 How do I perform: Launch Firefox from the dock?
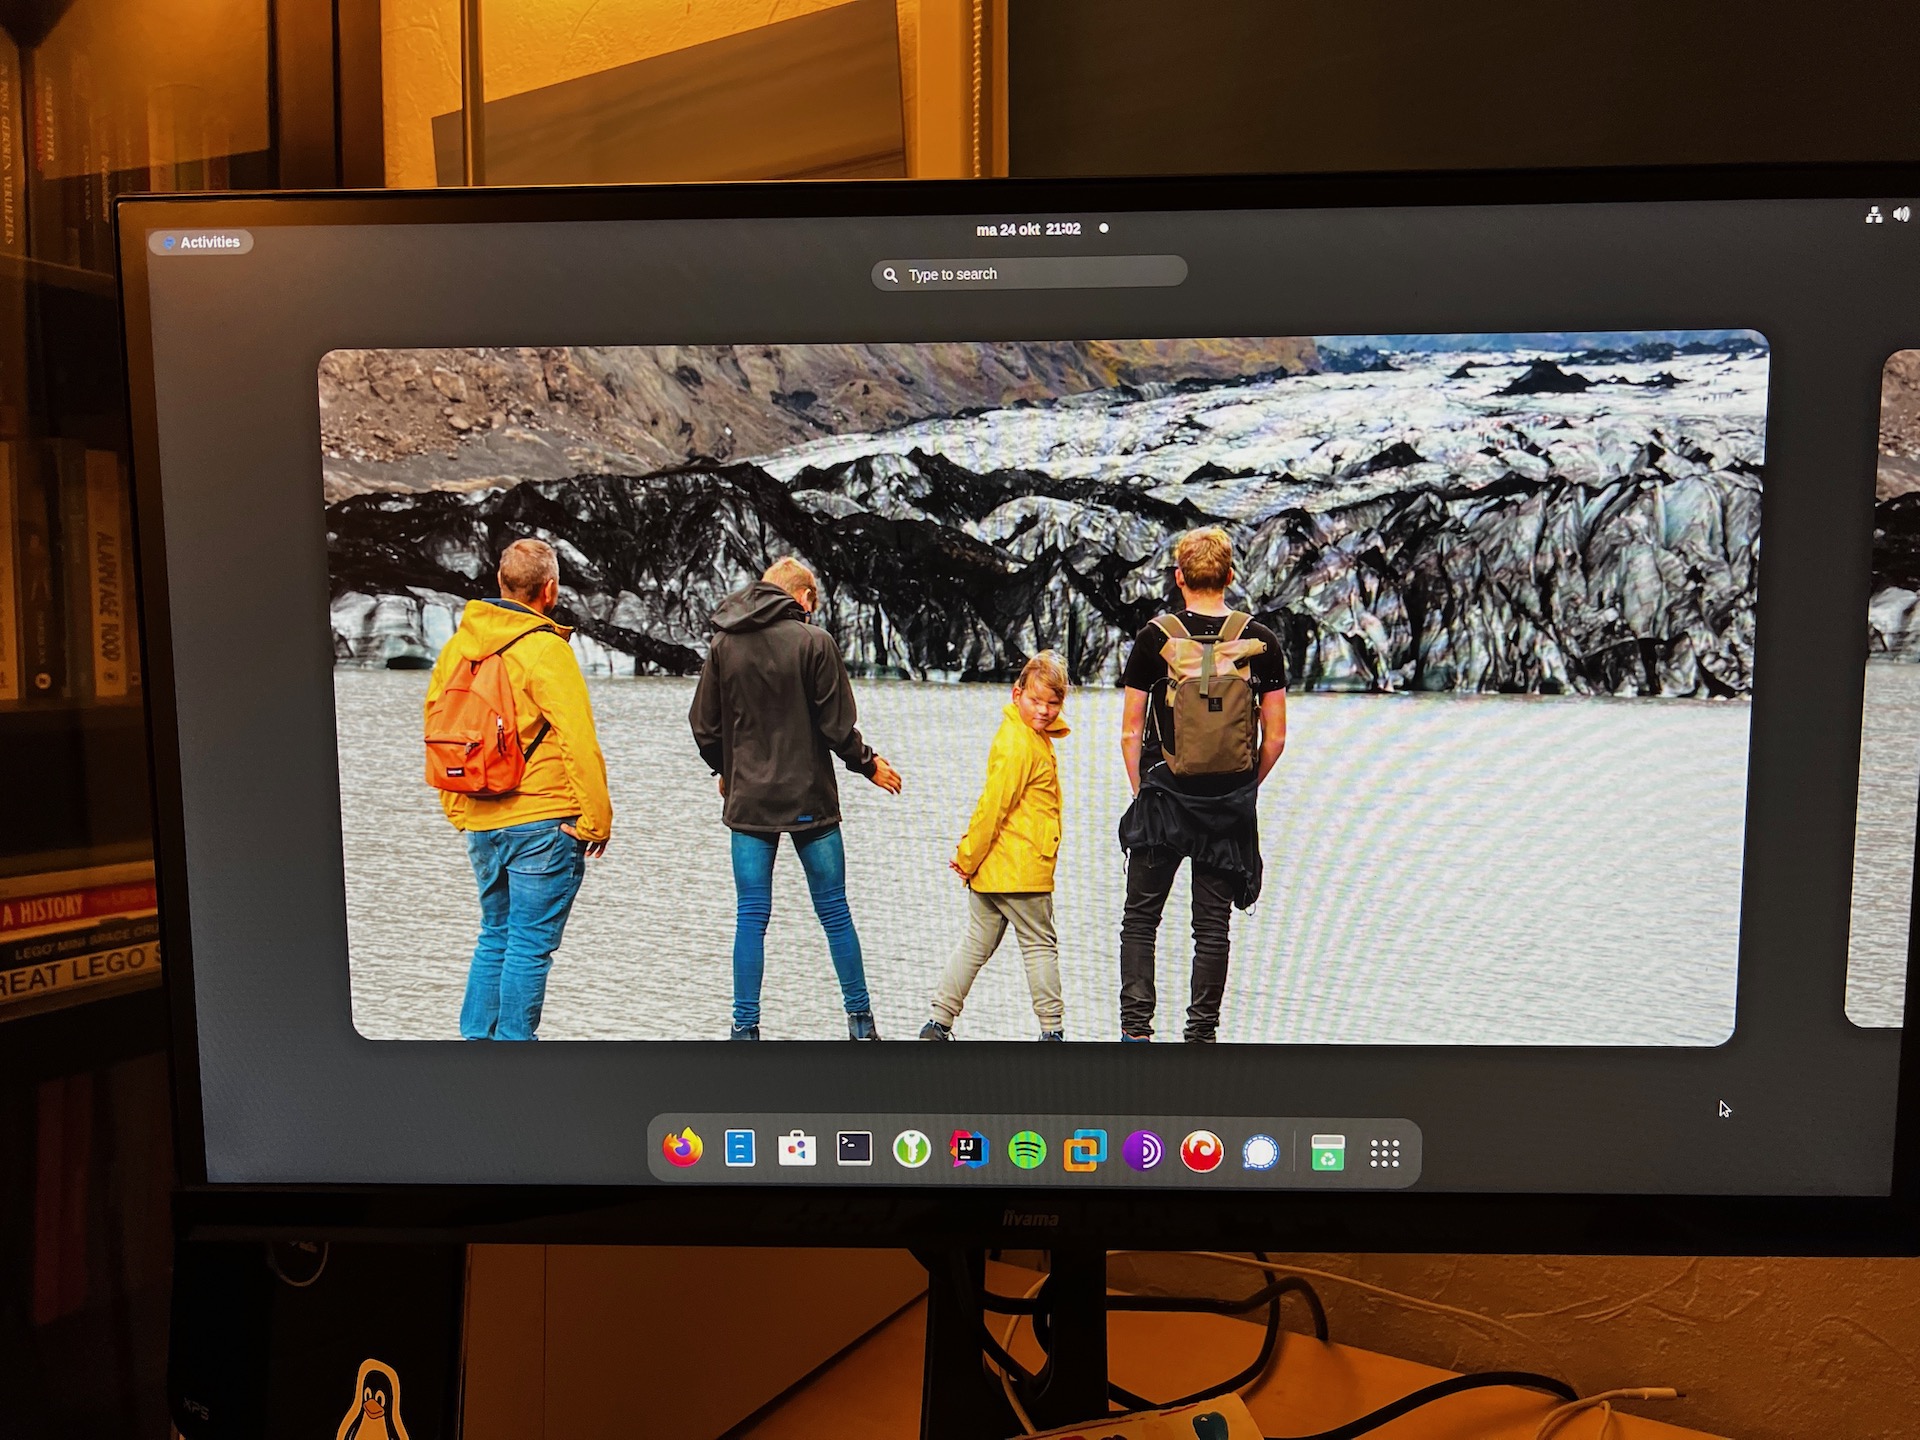[682, 1149]
